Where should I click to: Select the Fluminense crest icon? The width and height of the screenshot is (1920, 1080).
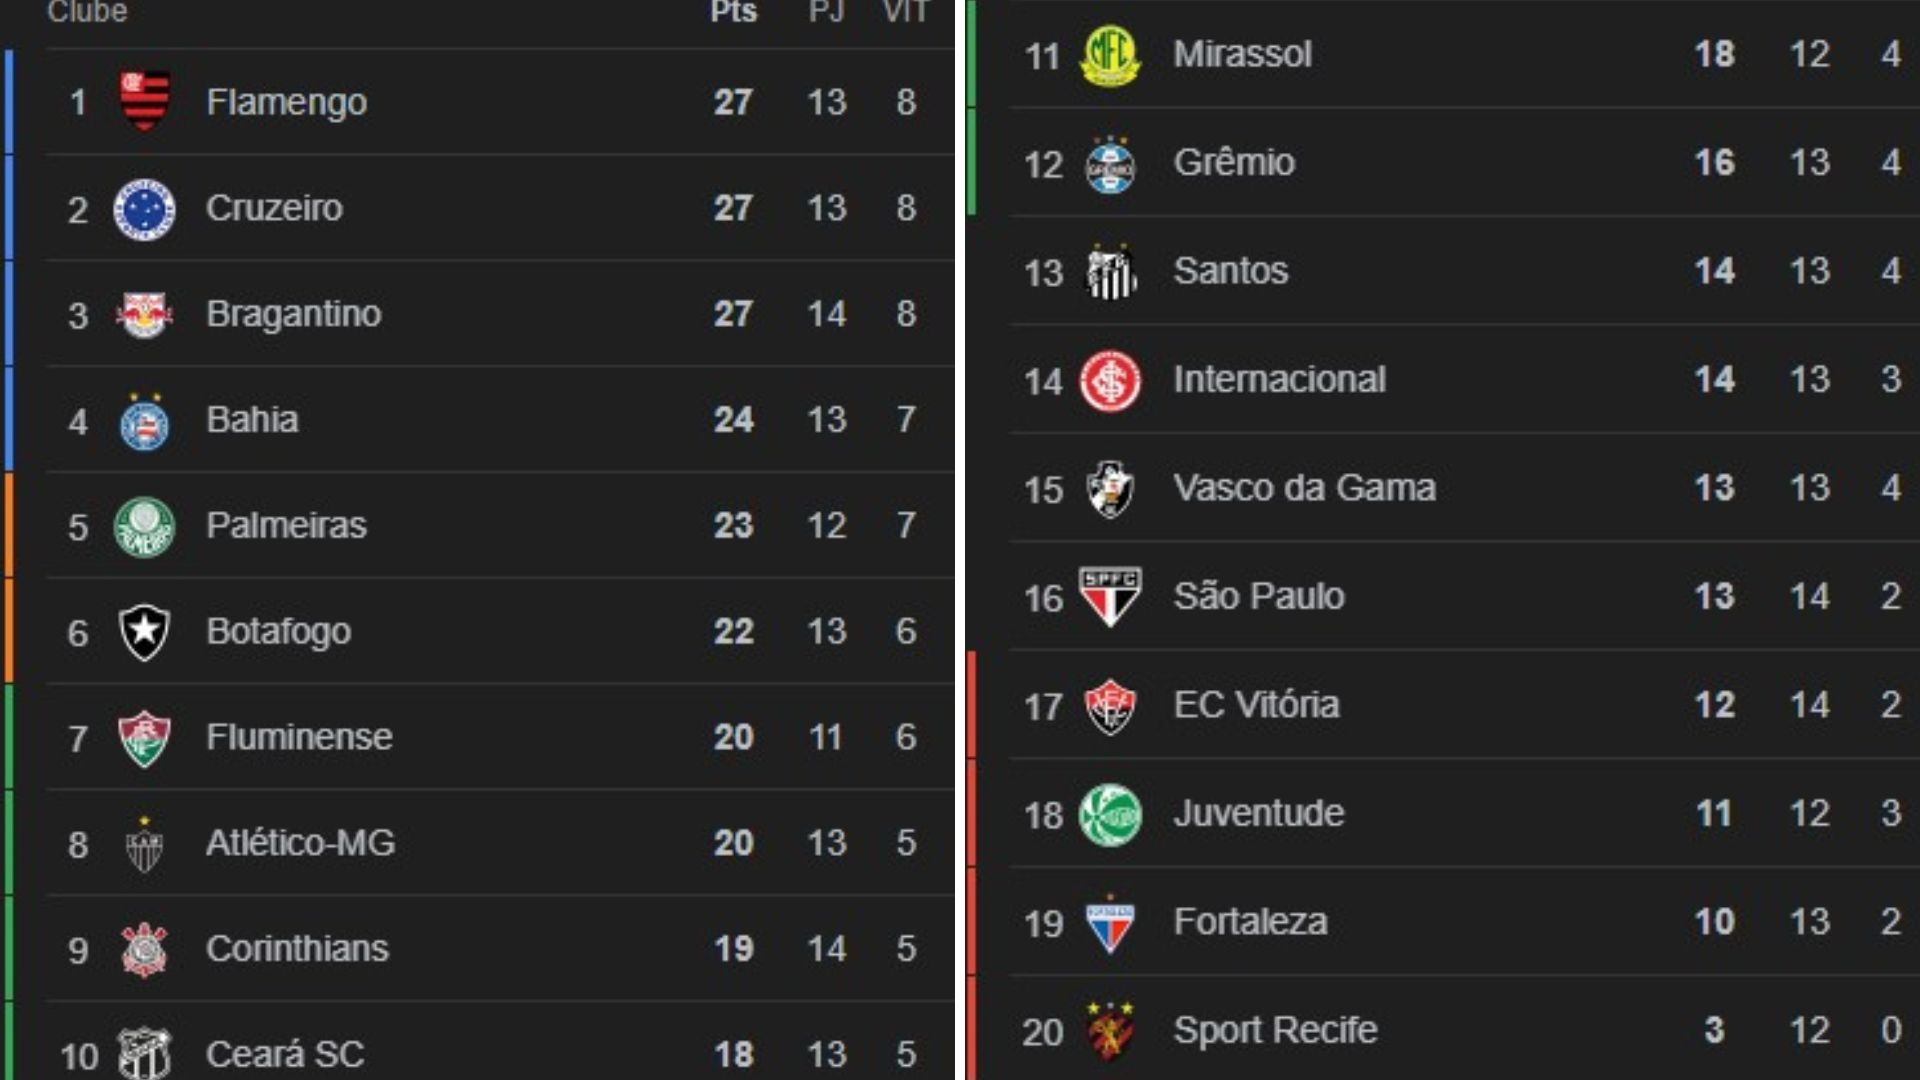tap(144, 738)
